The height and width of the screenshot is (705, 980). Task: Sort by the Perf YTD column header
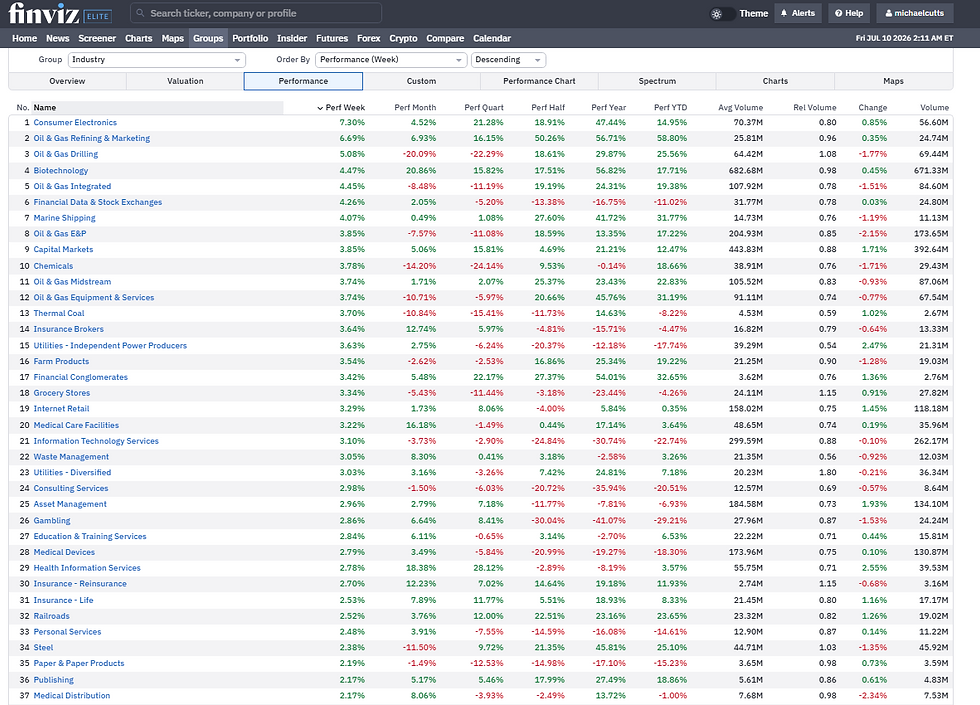pos(671,108)
